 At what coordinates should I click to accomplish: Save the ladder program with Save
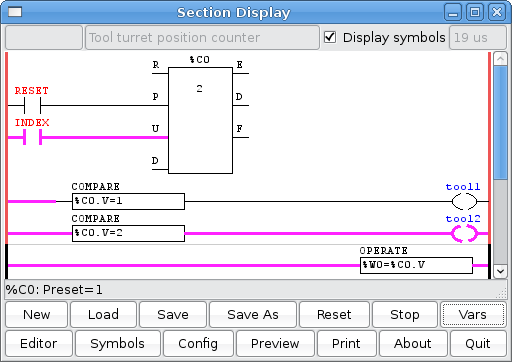173,314
